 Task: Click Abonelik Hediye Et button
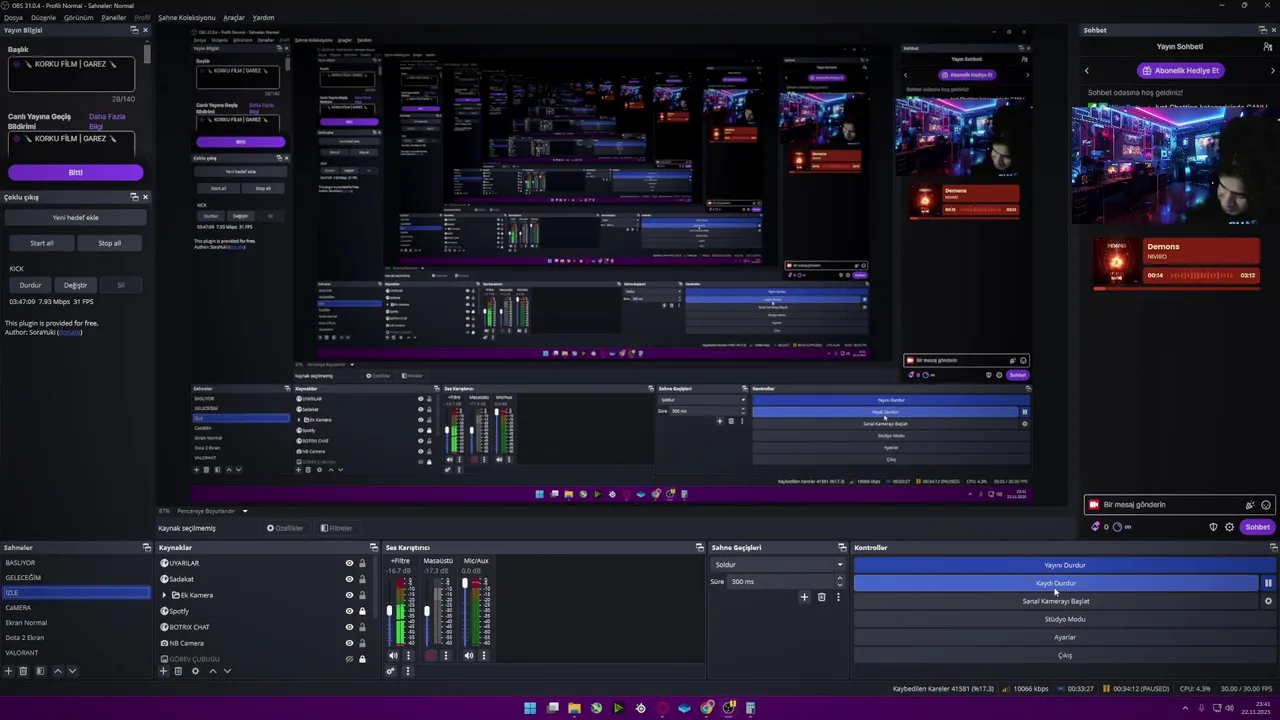pos(1180,70)
